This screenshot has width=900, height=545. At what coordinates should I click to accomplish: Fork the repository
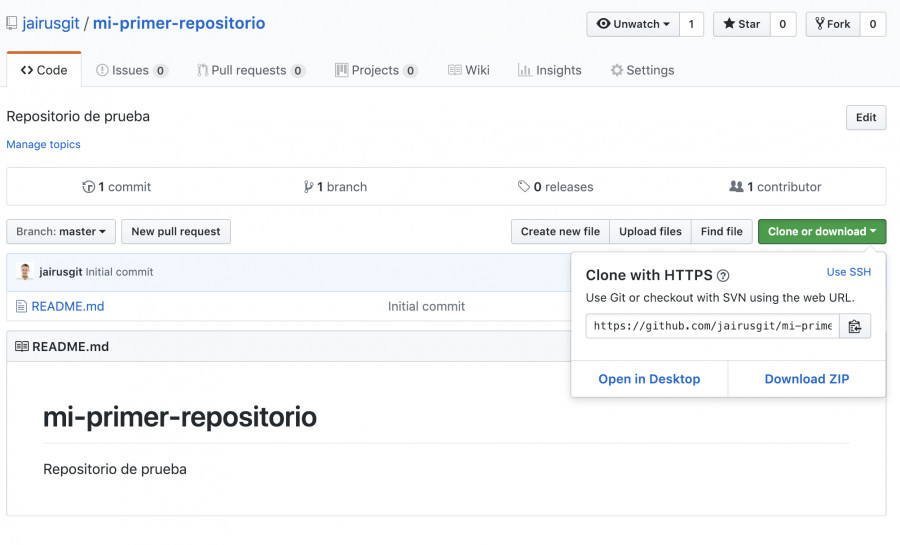point(832,24)
